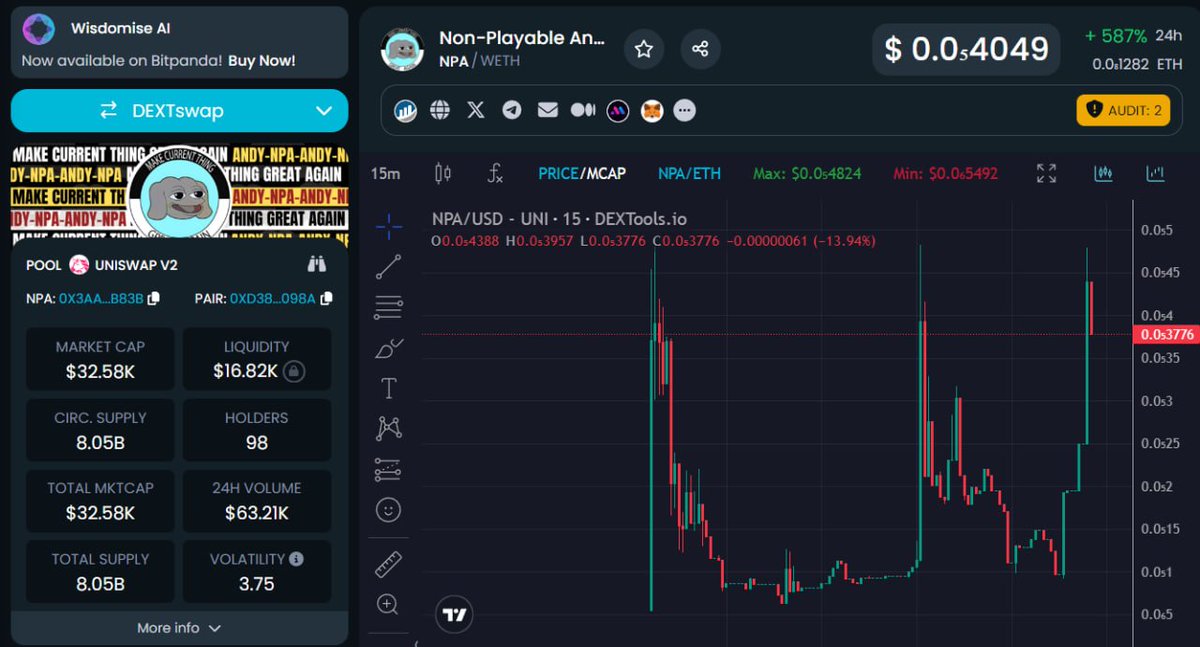Click Buy Now! in Wisdomise ad
Image resolution: width=1200 pixels, height=647 pixels.
coord(261,60)
